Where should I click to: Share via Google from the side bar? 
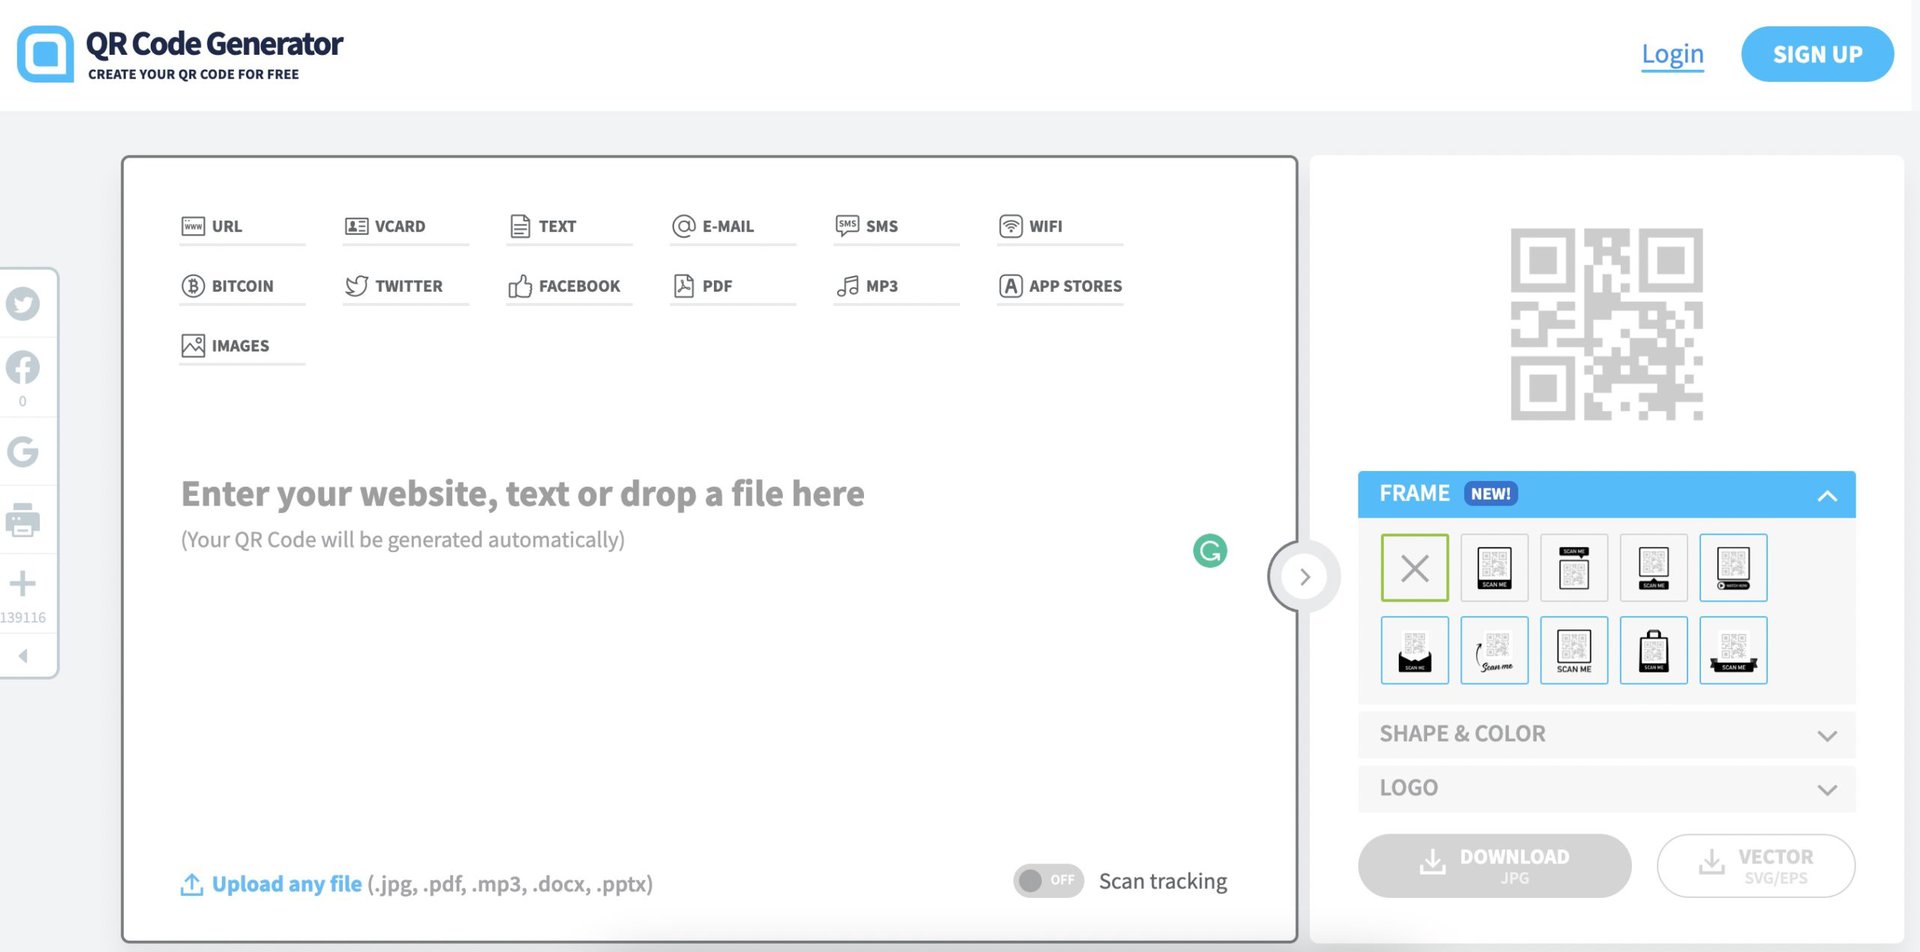click(x=23, y=452)
